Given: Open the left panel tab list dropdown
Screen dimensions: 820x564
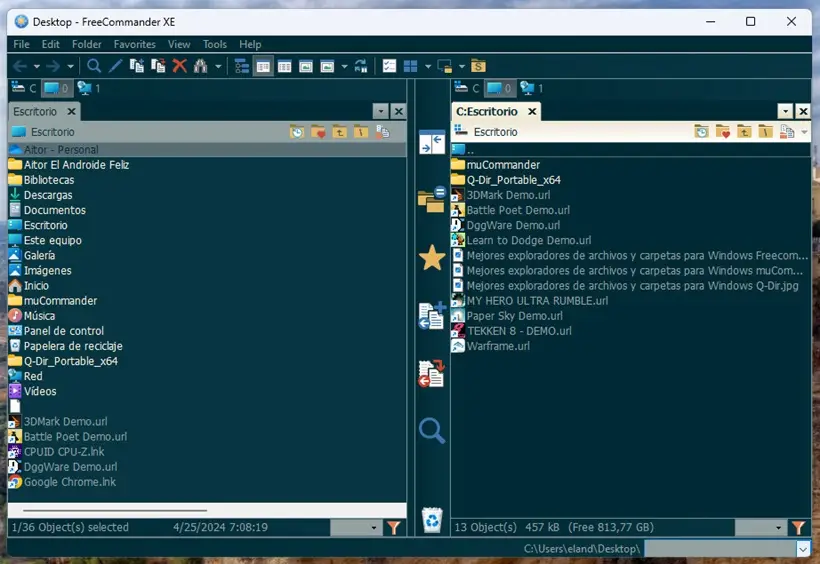Looking at the screenshot, I should [381, 111].
